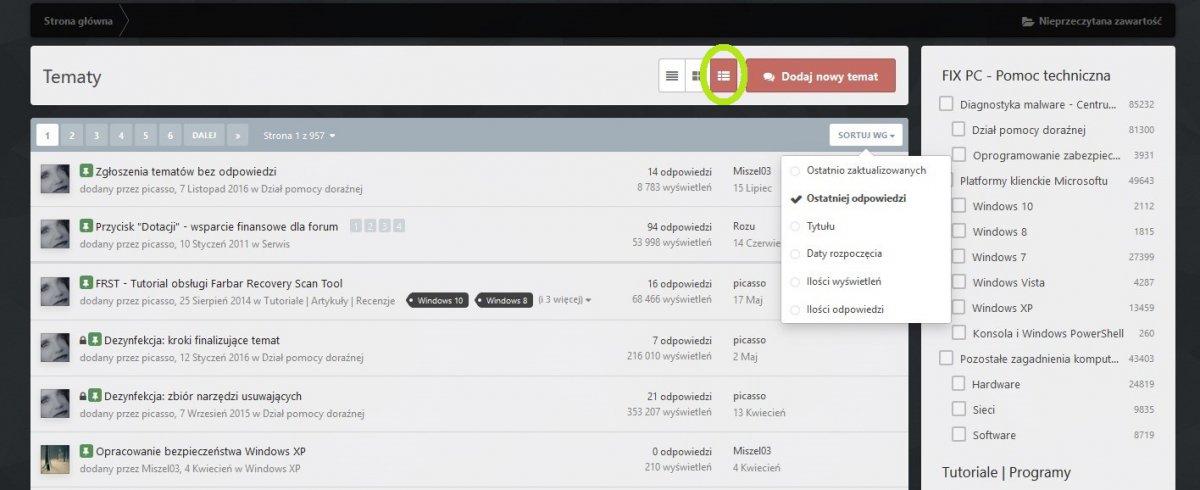Open last poster Rozu profile
Screen dimensions: 1200x490
(744, 227)
